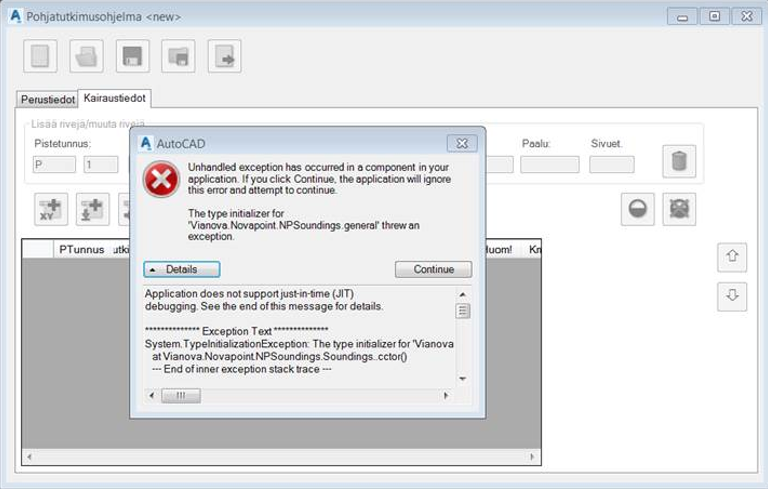The height and width of the screenshot is (489, 768).
Task: Click the add XY point icon
Action: 51,209
